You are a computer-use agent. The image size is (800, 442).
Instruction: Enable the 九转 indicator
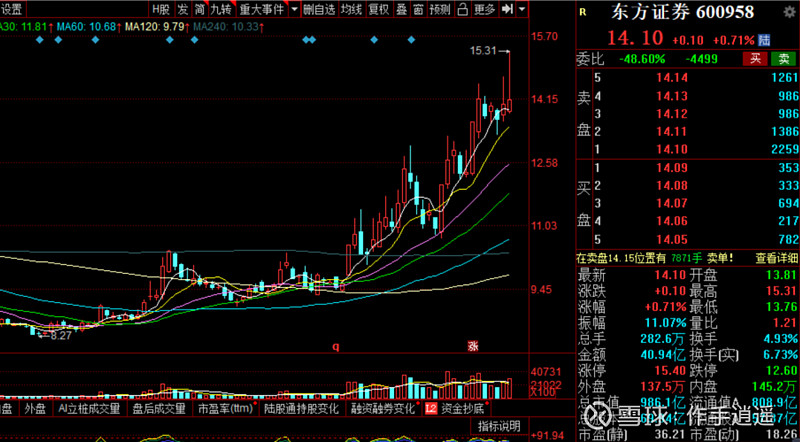click(221, 9)
